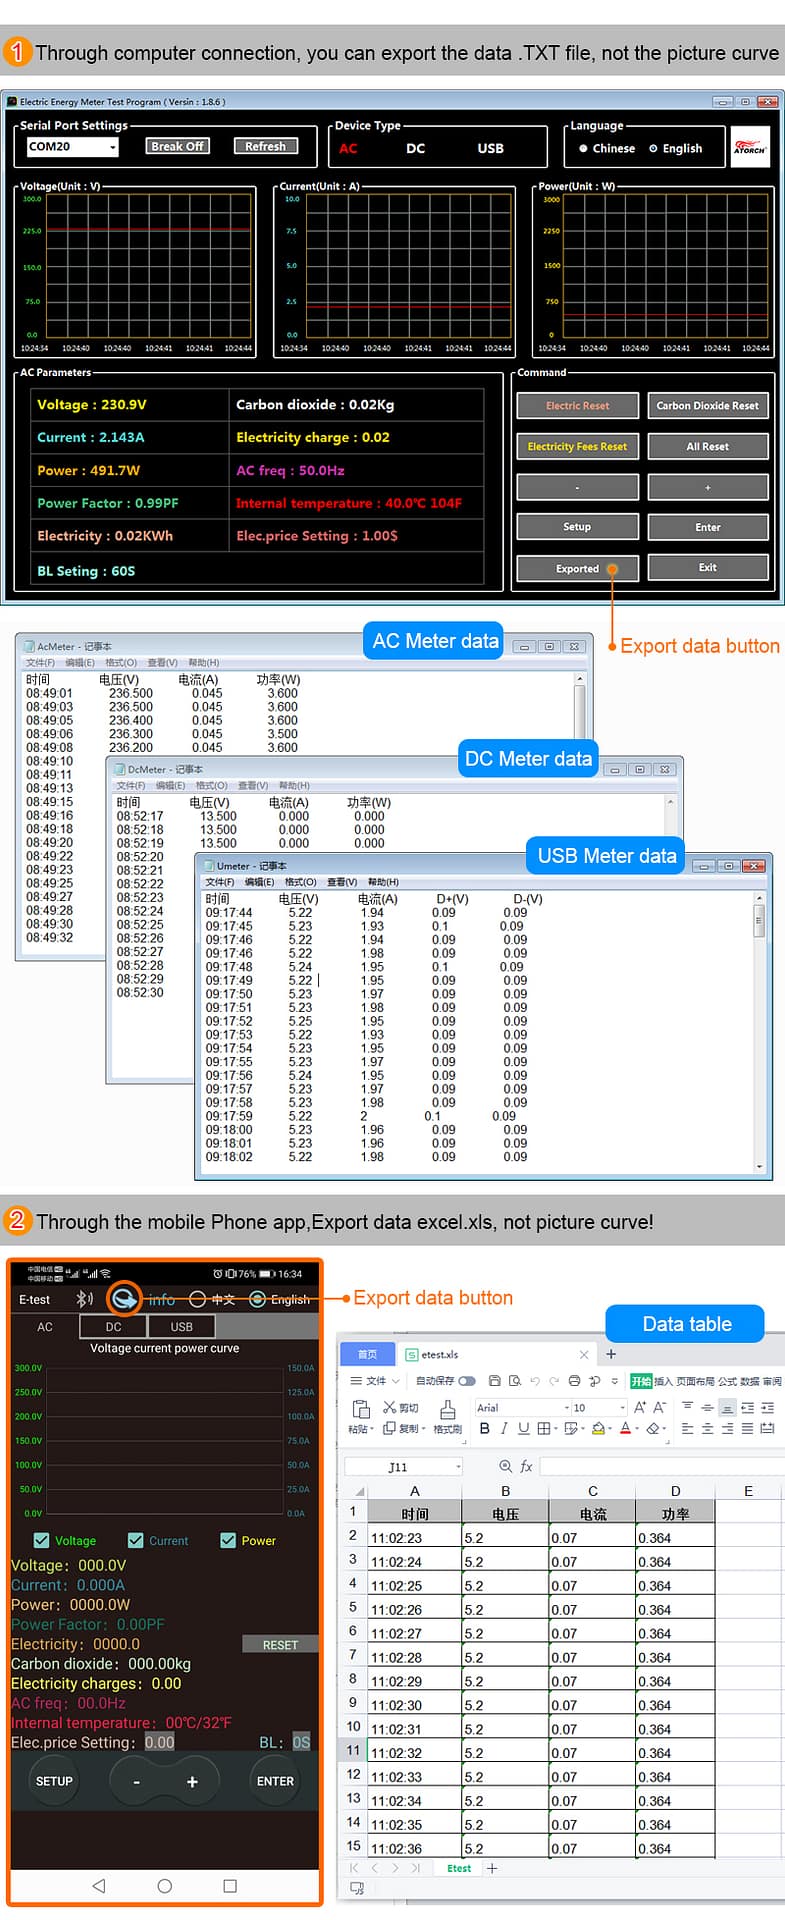Click the Break Off button
This screenshot has width=785, height=1920.
tap(177, 146)
